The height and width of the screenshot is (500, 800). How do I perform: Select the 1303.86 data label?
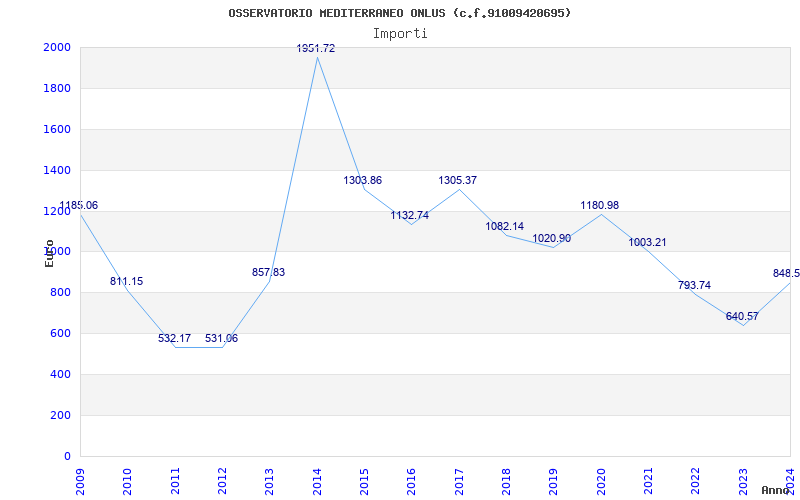tap(362, 180)
